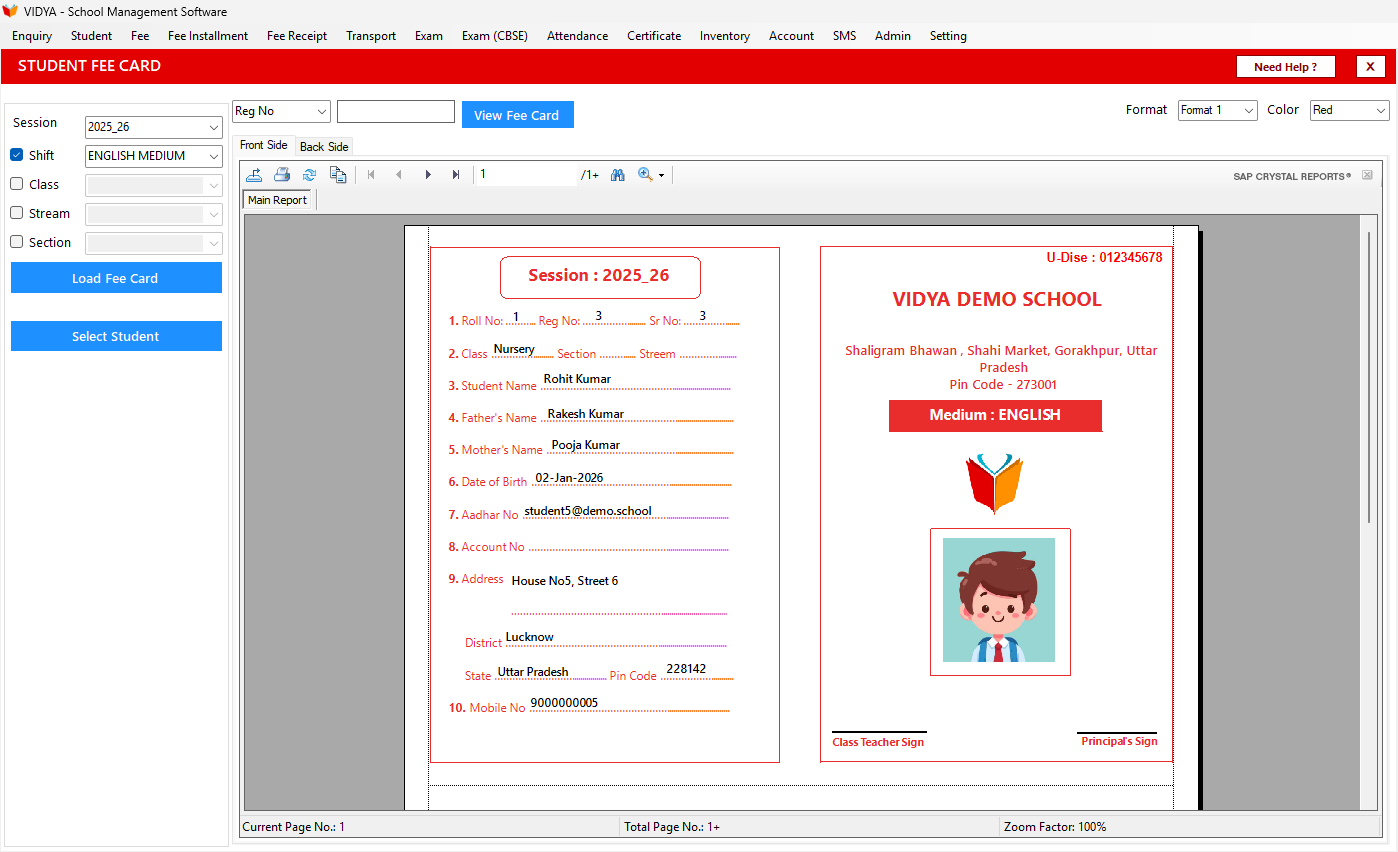1398x852 pixels.
Task: Open the Admin menu
Action: (893, 36)
